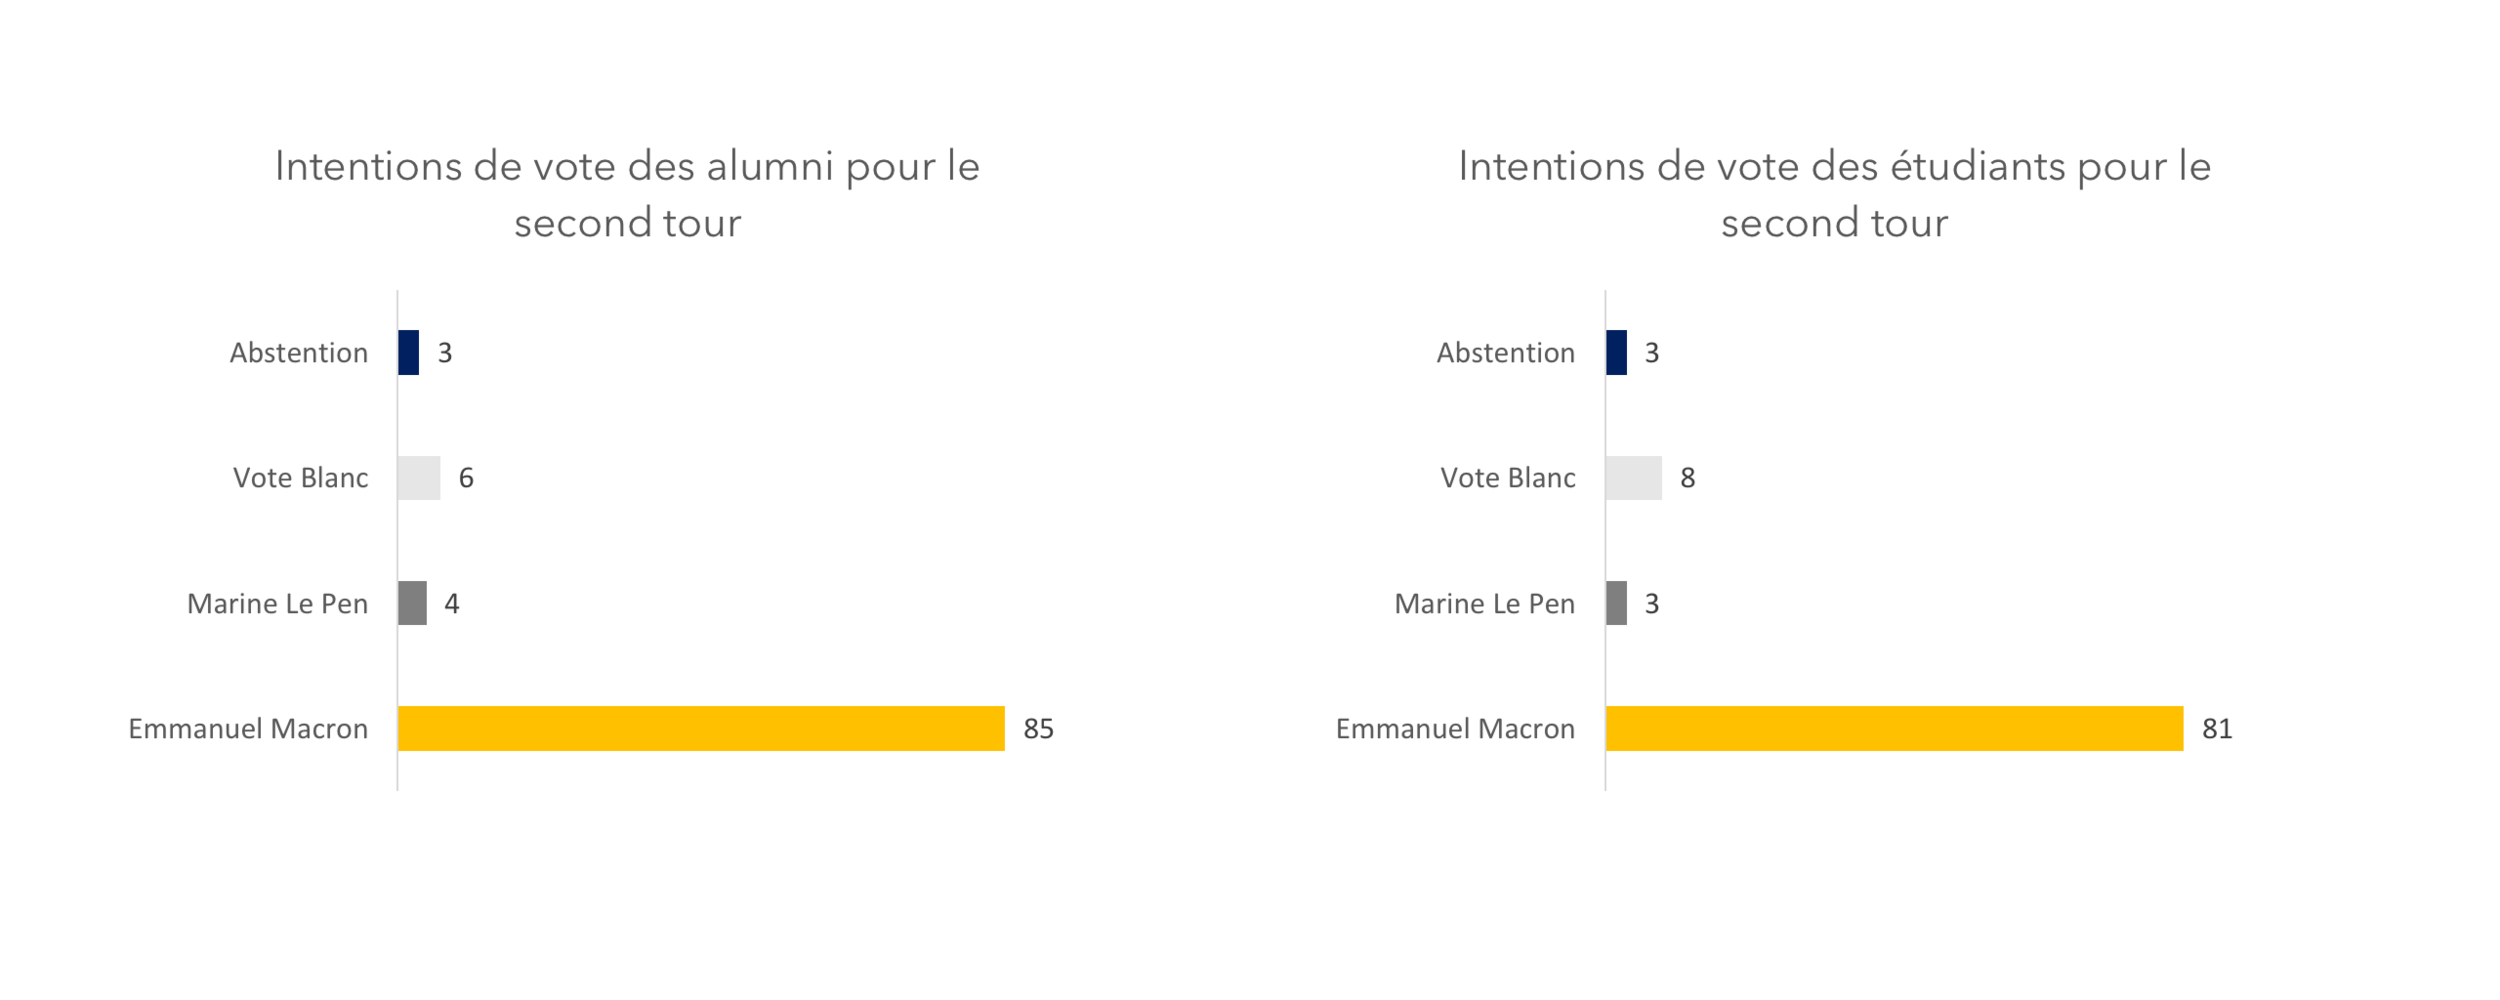Image resolution: width=2500 pixels, height=1000 pixels.
Task: Click the Emmanuel Macron label in students chart
Action: click(x=1455, y=729)
